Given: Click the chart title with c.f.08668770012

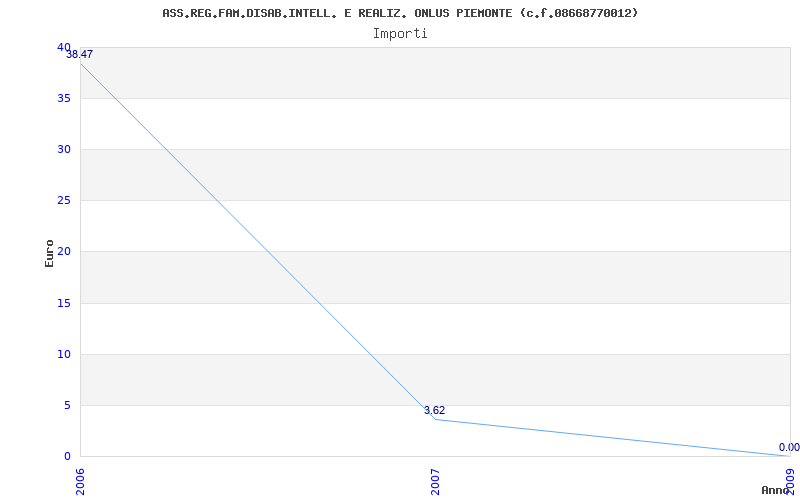Looking at the screenshot, I should pos(400,13).
